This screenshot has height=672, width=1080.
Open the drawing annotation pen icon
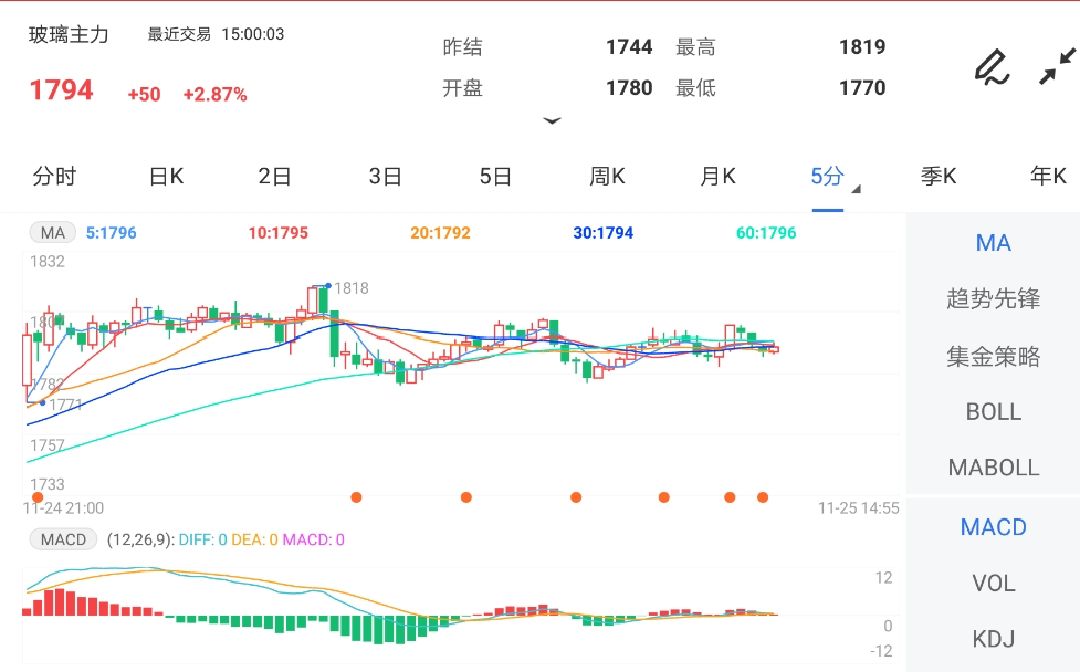[x=991, y=68]
